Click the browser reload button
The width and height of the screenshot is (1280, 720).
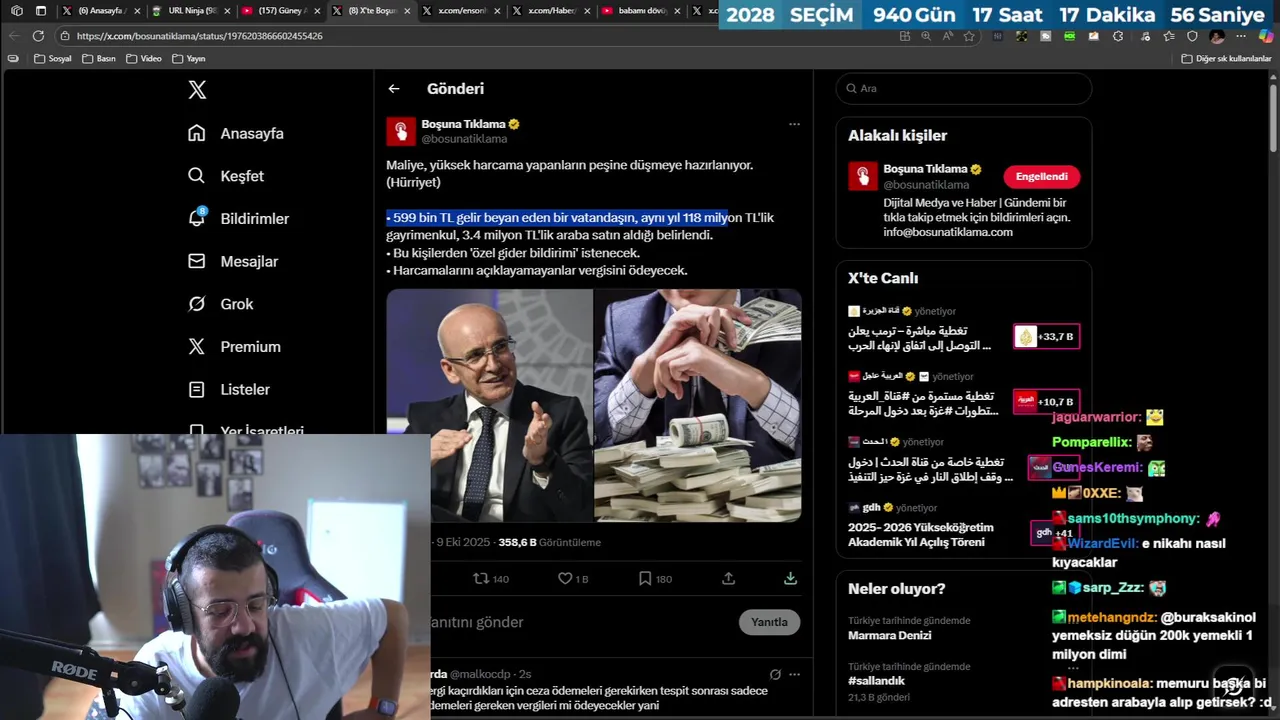[38, 35]
